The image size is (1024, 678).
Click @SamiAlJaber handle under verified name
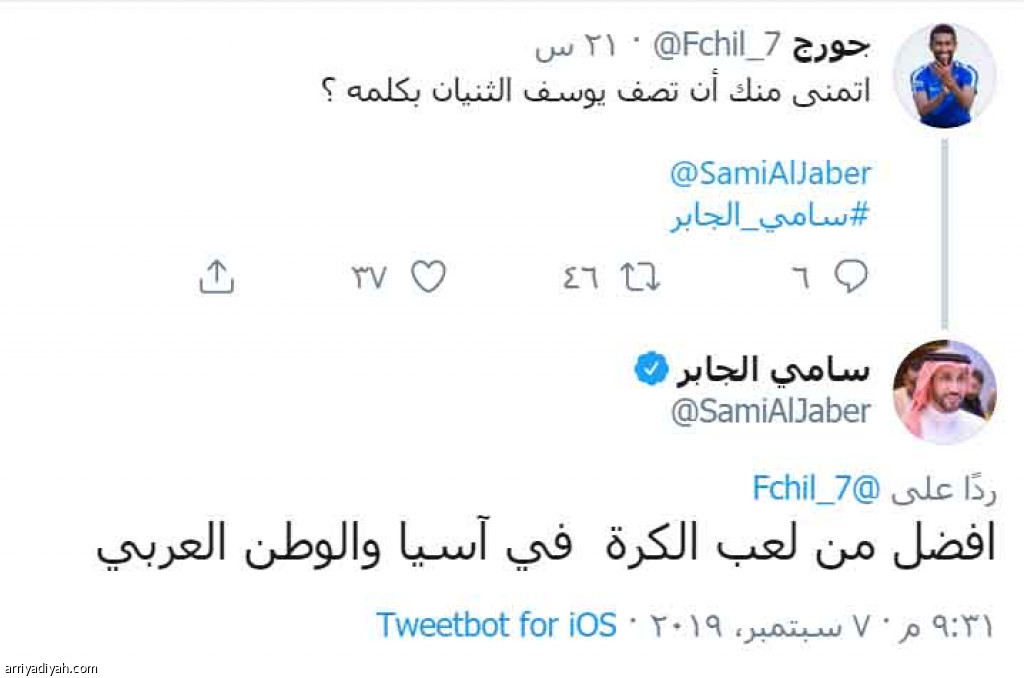[771, 412]
